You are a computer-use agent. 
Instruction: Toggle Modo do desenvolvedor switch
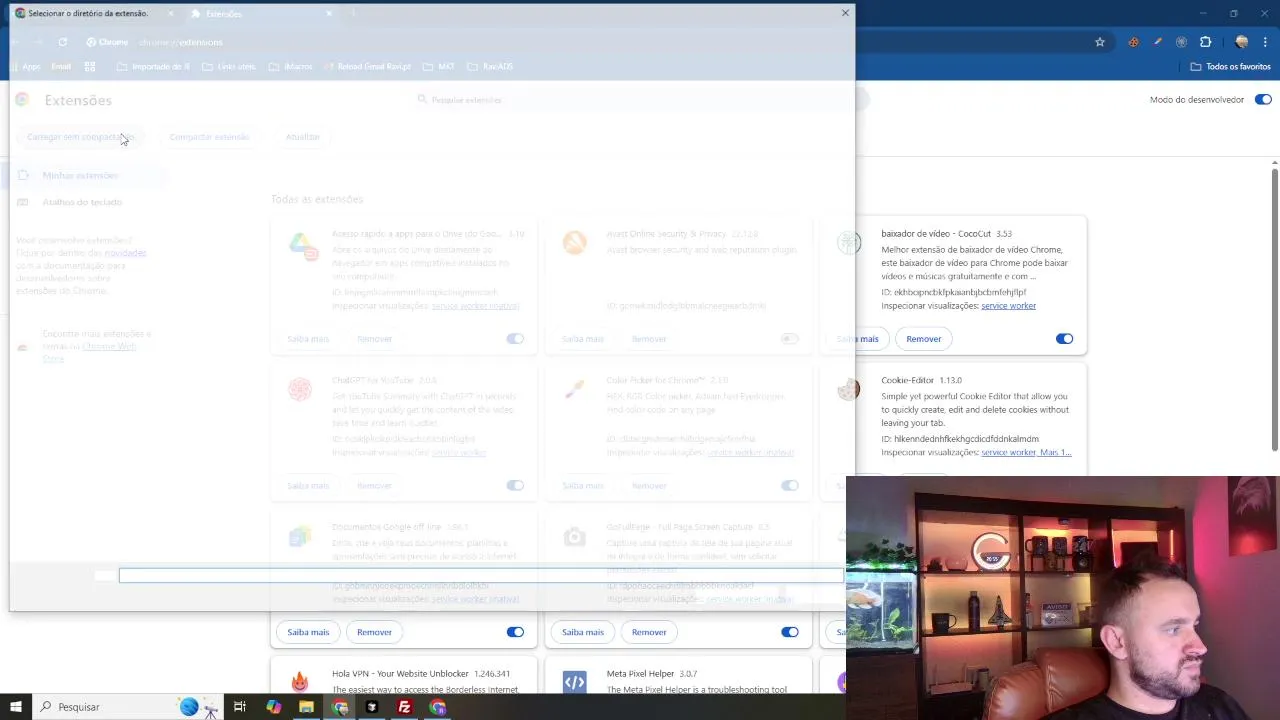[1263, 99]
